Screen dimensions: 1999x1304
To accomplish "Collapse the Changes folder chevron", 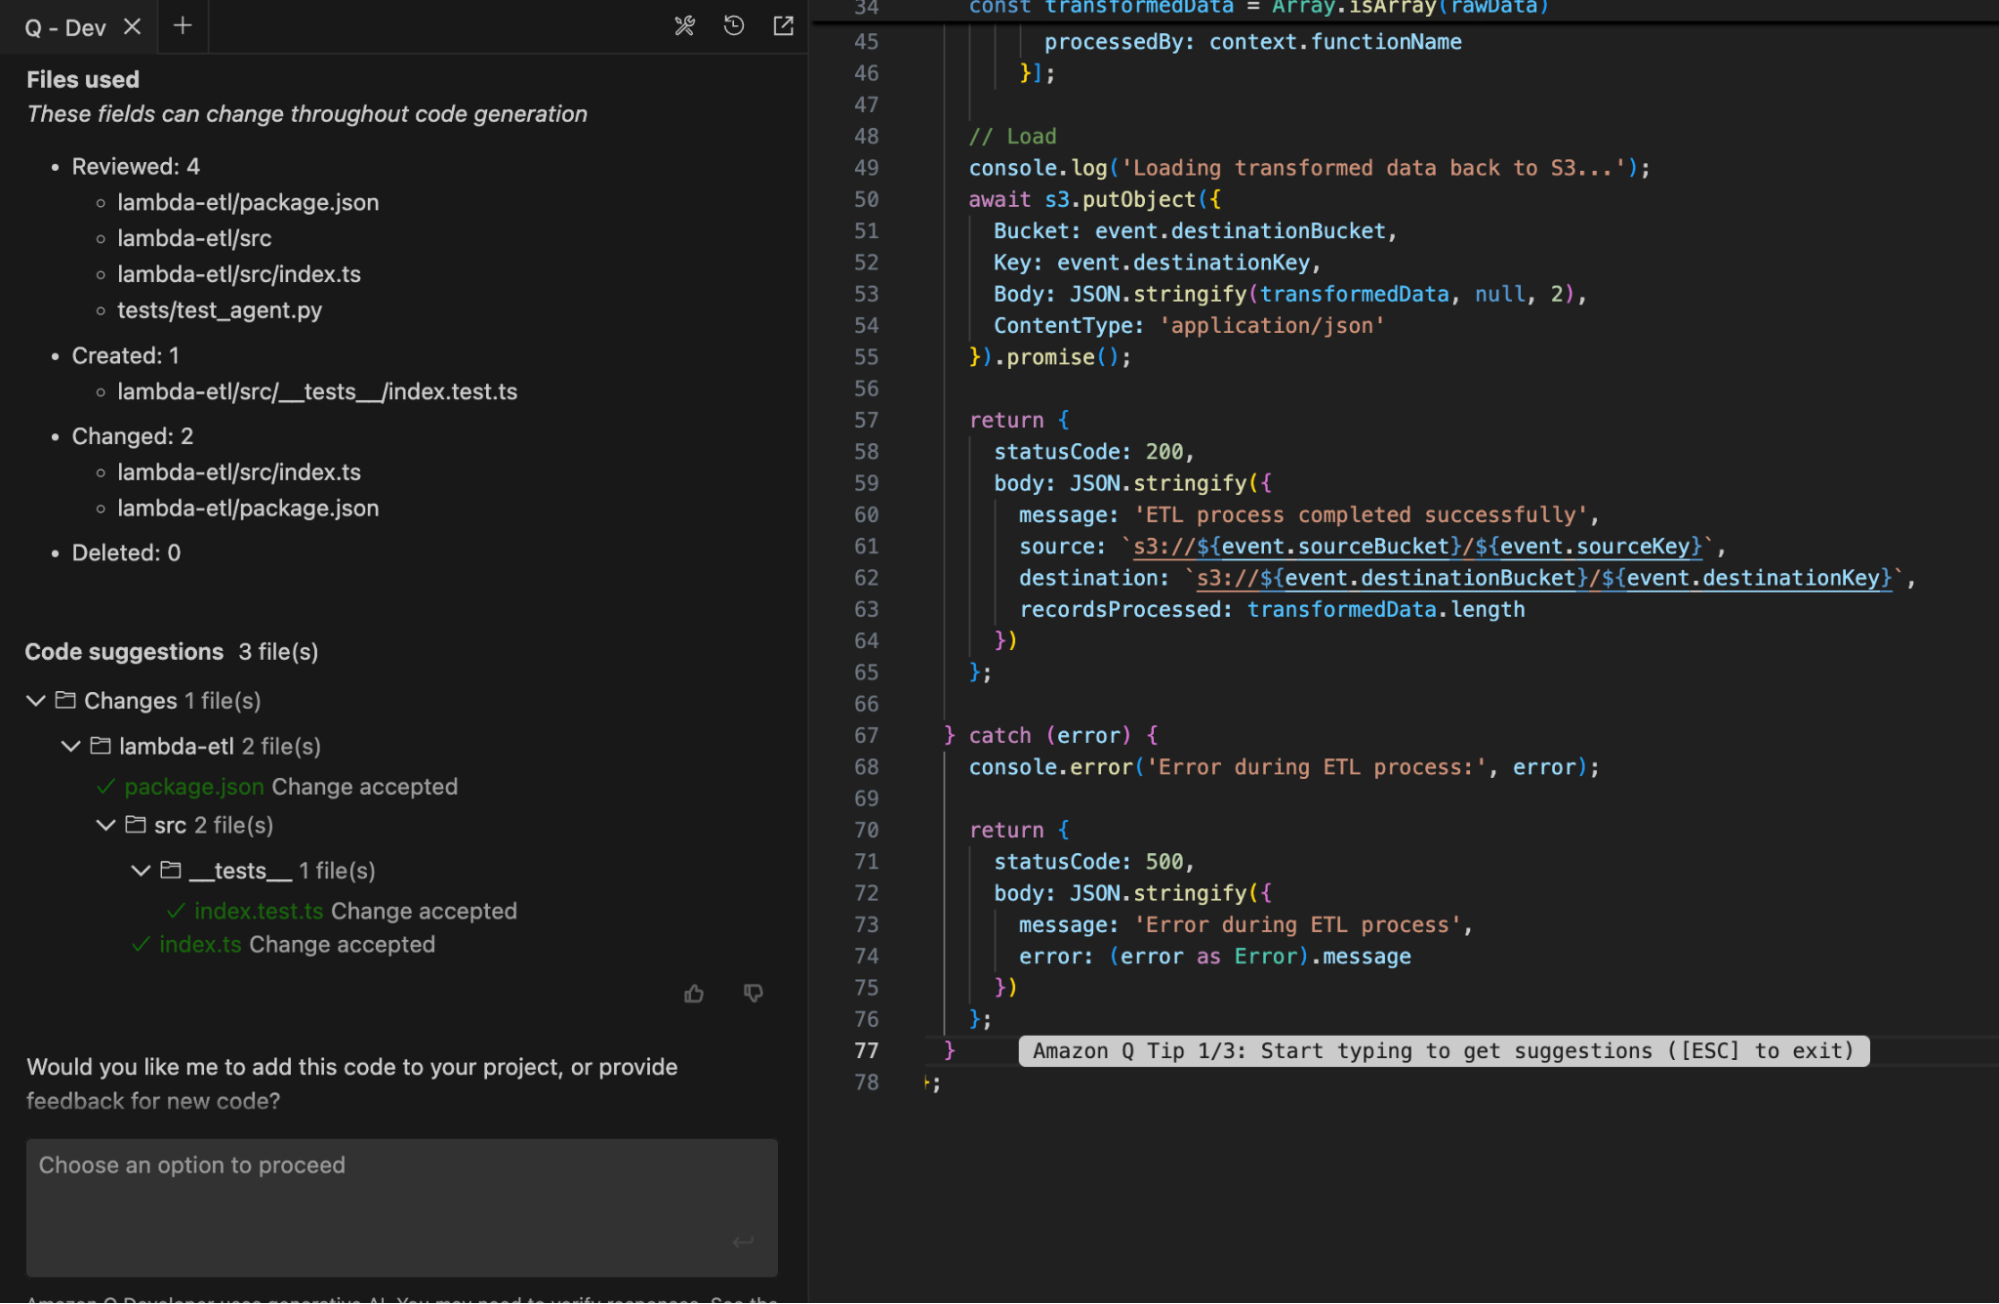I will point(36,701).
